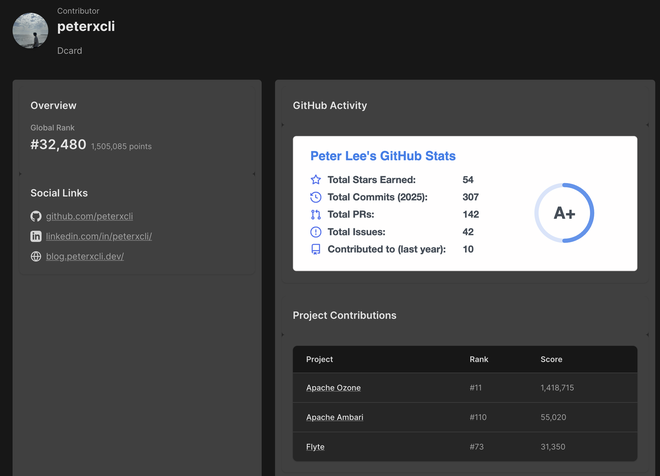Click the GitHub Activity heading
660x476 pixels.
point(330,106)
